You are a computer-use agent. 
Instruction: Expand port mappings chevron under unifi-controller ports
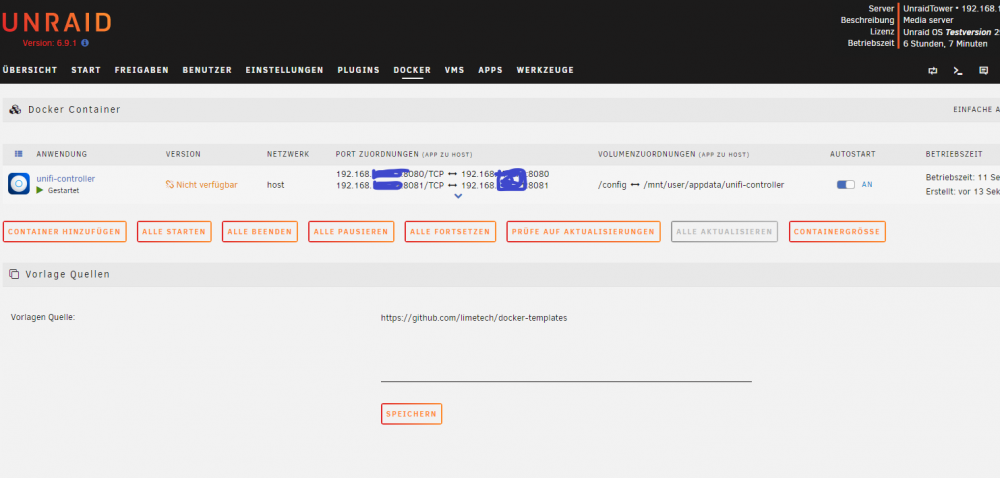click(x=458, y=196)
